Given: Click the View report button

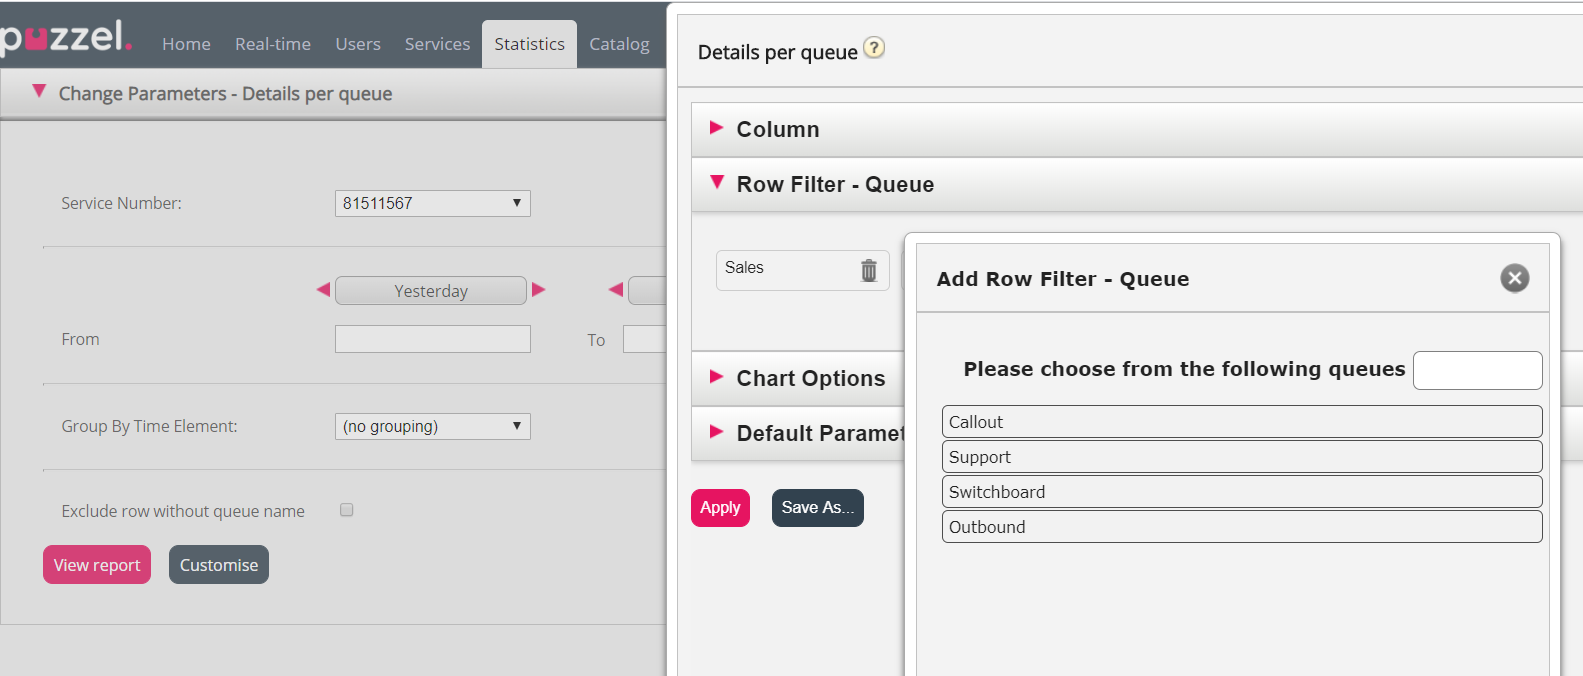Looking at the screenshot, I should 97,565.
